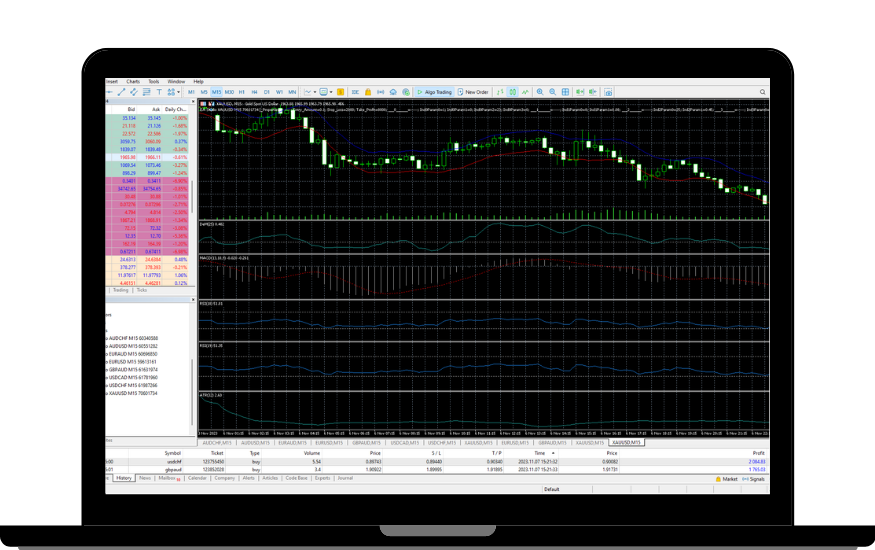Switch chart to M30 timeframe
This screenshot has width=875, height=550.
click(x=229, y=92)
